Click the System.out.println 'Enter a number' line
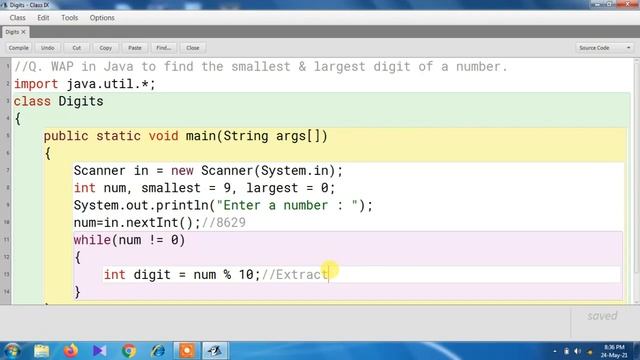This screenshot has width=640, height=360. [x=223, y=205]
